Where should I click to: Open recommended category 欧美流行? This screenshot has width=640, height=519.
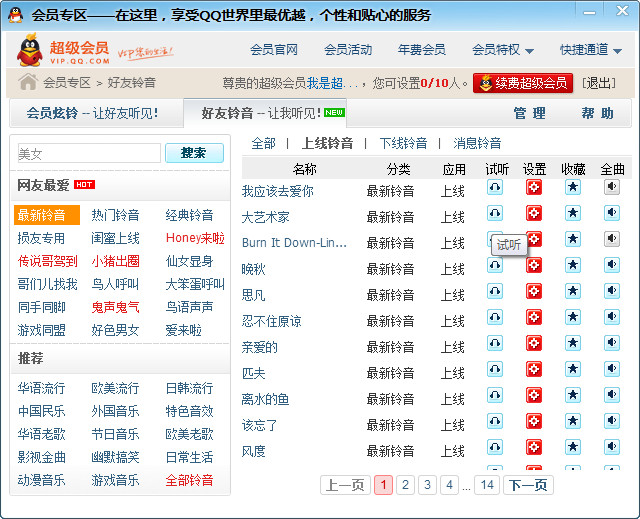pyautogui.click(x=116, y=388)
